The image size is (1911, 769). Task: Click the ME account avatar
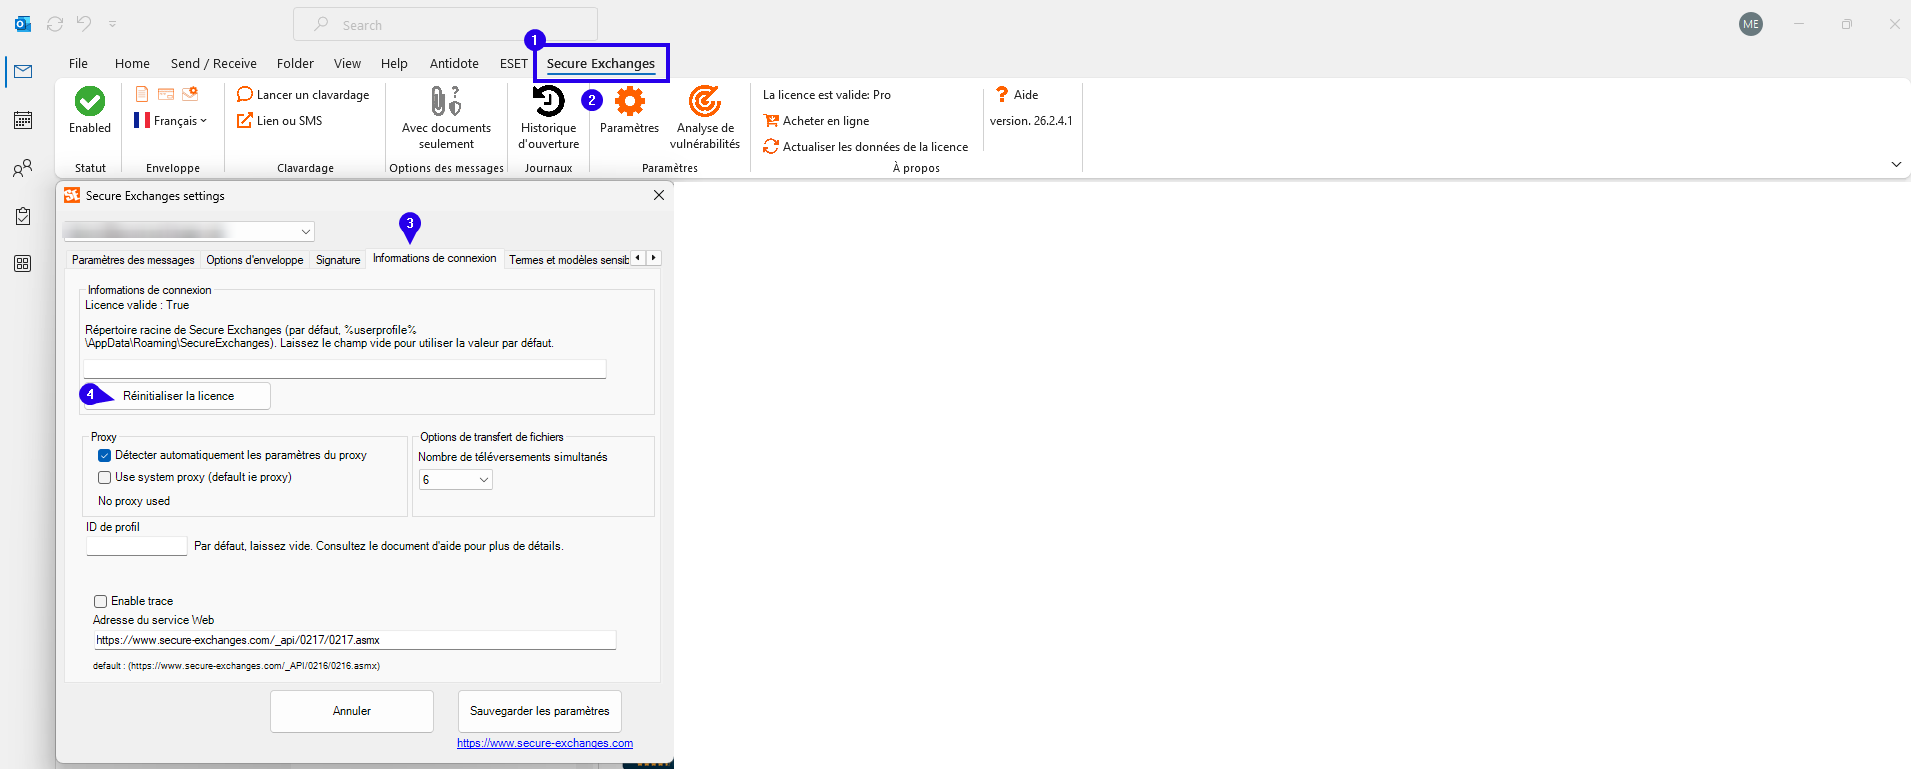pyautogui.click(x=1751, y=24)
